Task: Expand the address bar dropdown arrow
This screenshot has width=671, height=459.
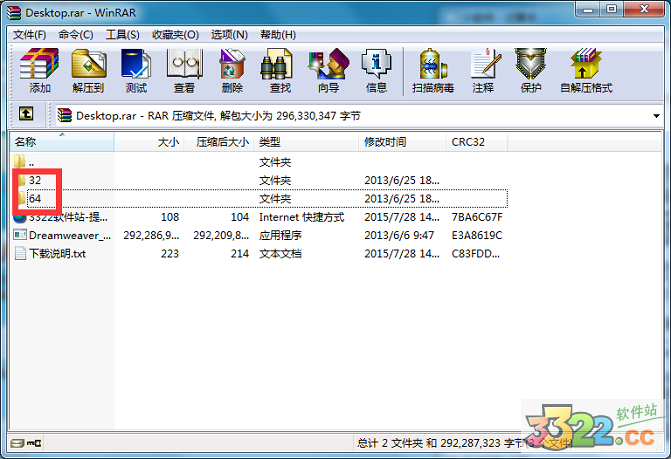Action: (x=656, y=116)
